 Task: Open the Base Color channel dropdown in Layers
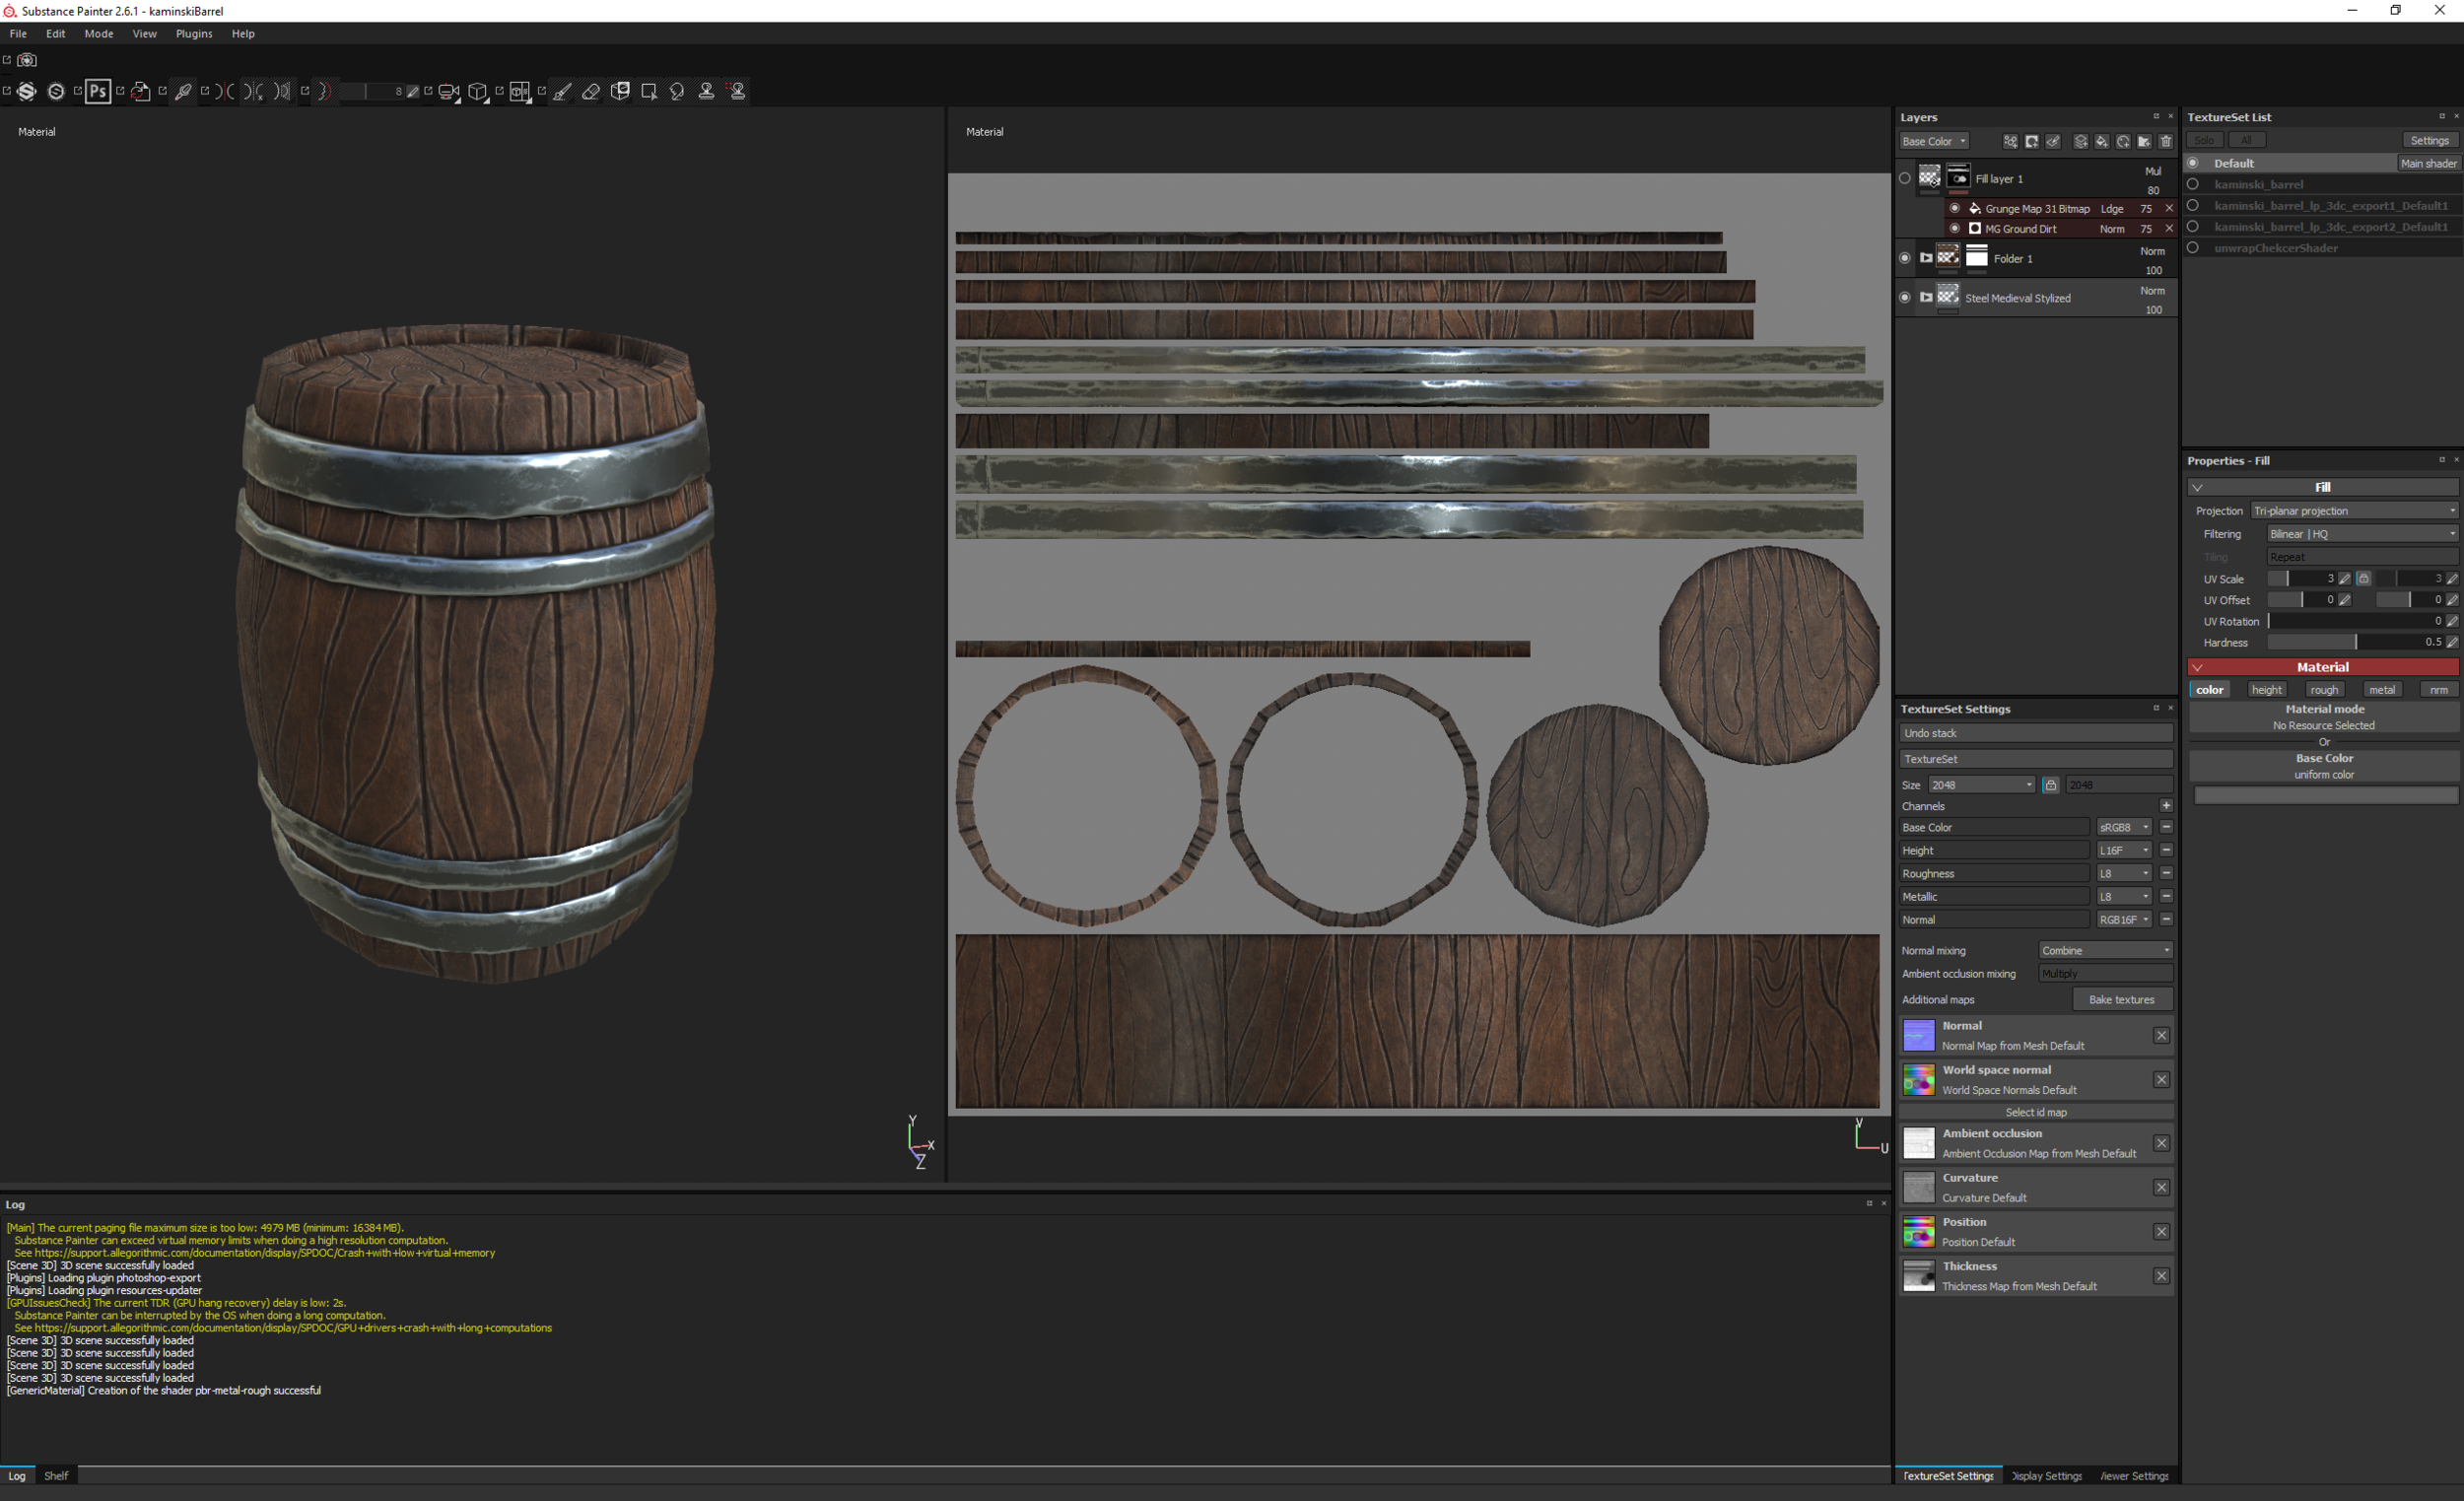[x=1935, y=141]
